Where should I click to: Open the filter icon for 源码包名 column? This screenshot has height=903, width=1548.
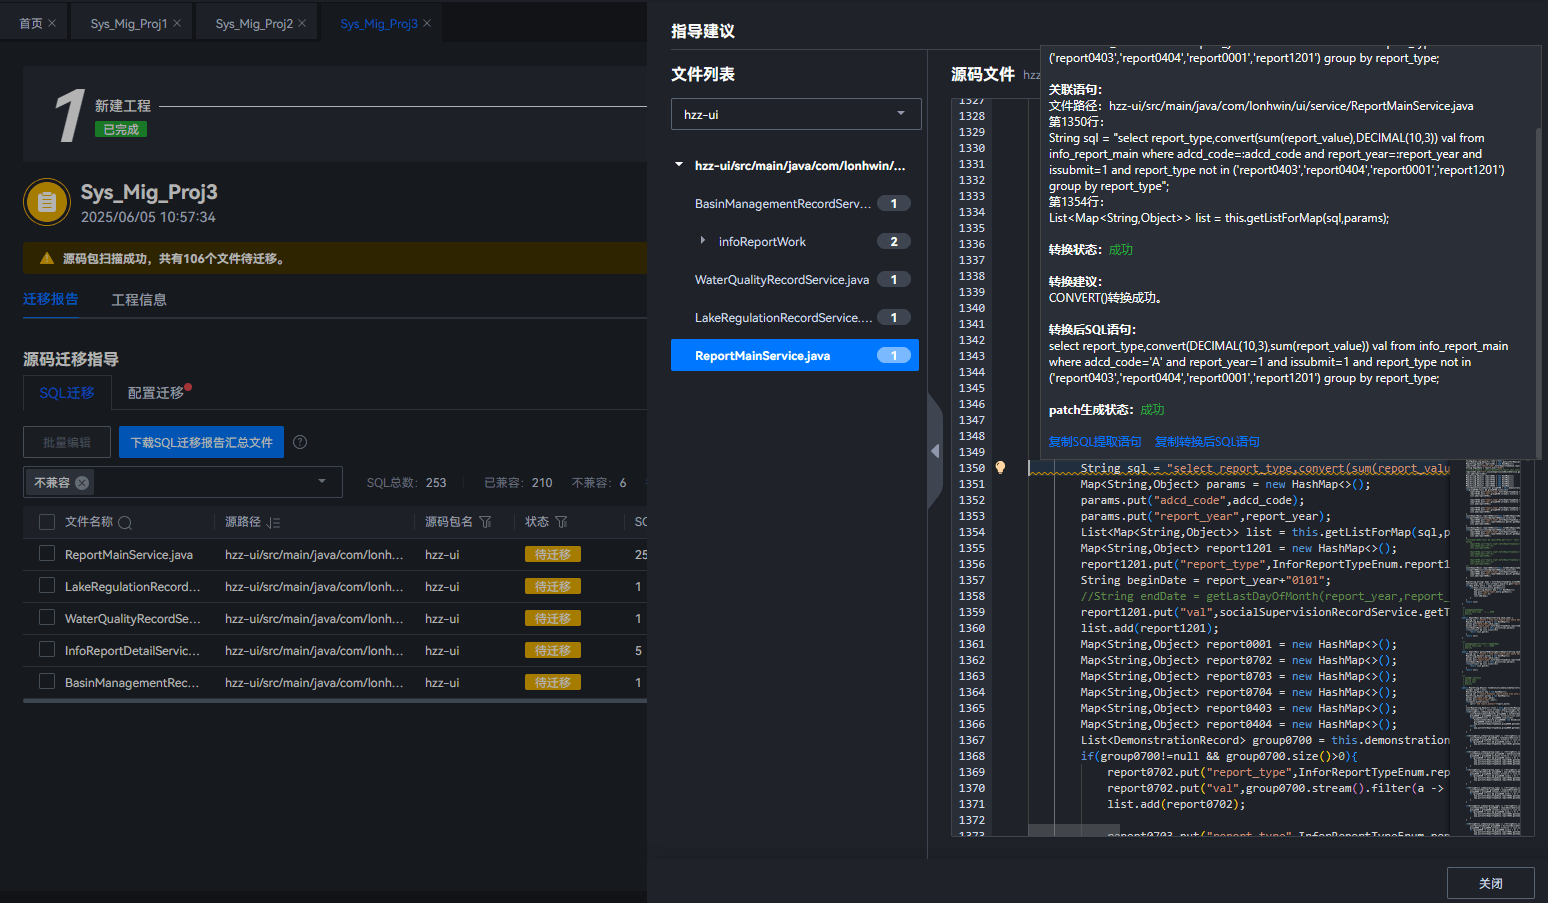tap(485, 522)
